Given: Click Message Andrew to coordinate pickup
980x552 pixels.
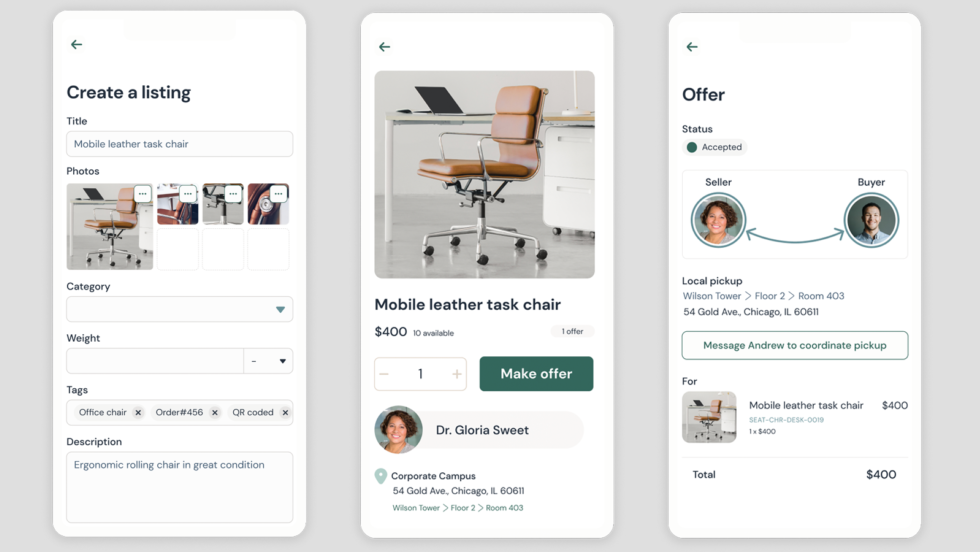Looking at the screenshot, I should (x=794, y=345).
